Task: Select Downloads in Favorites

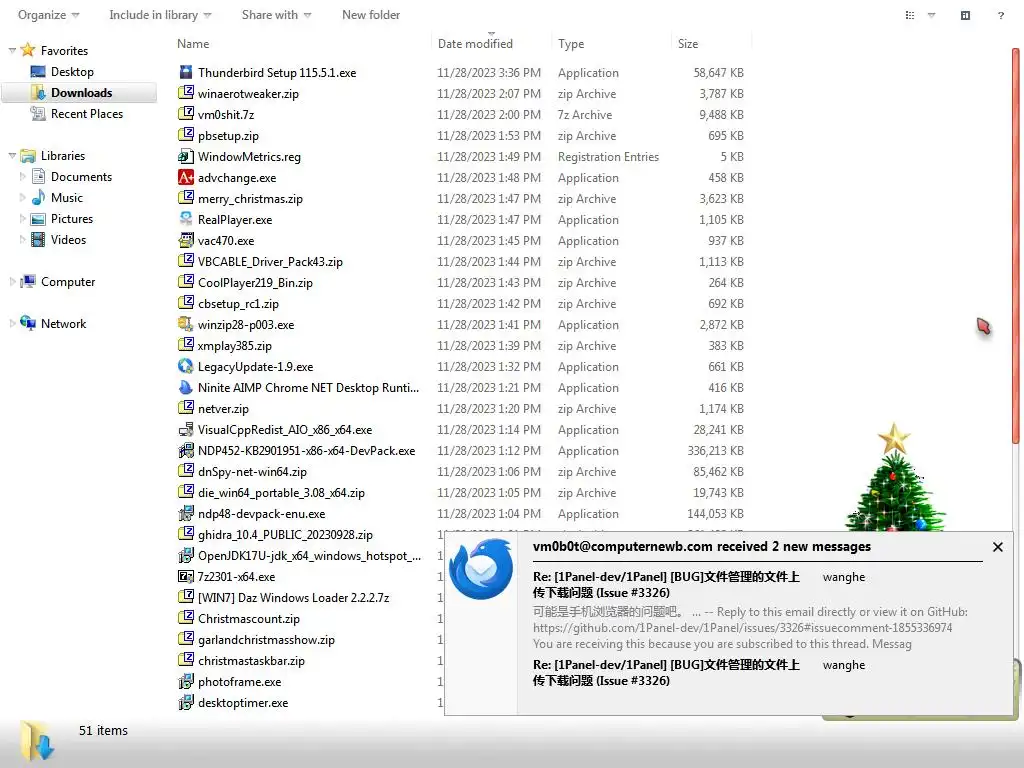Action: click(x=81, y=93)
